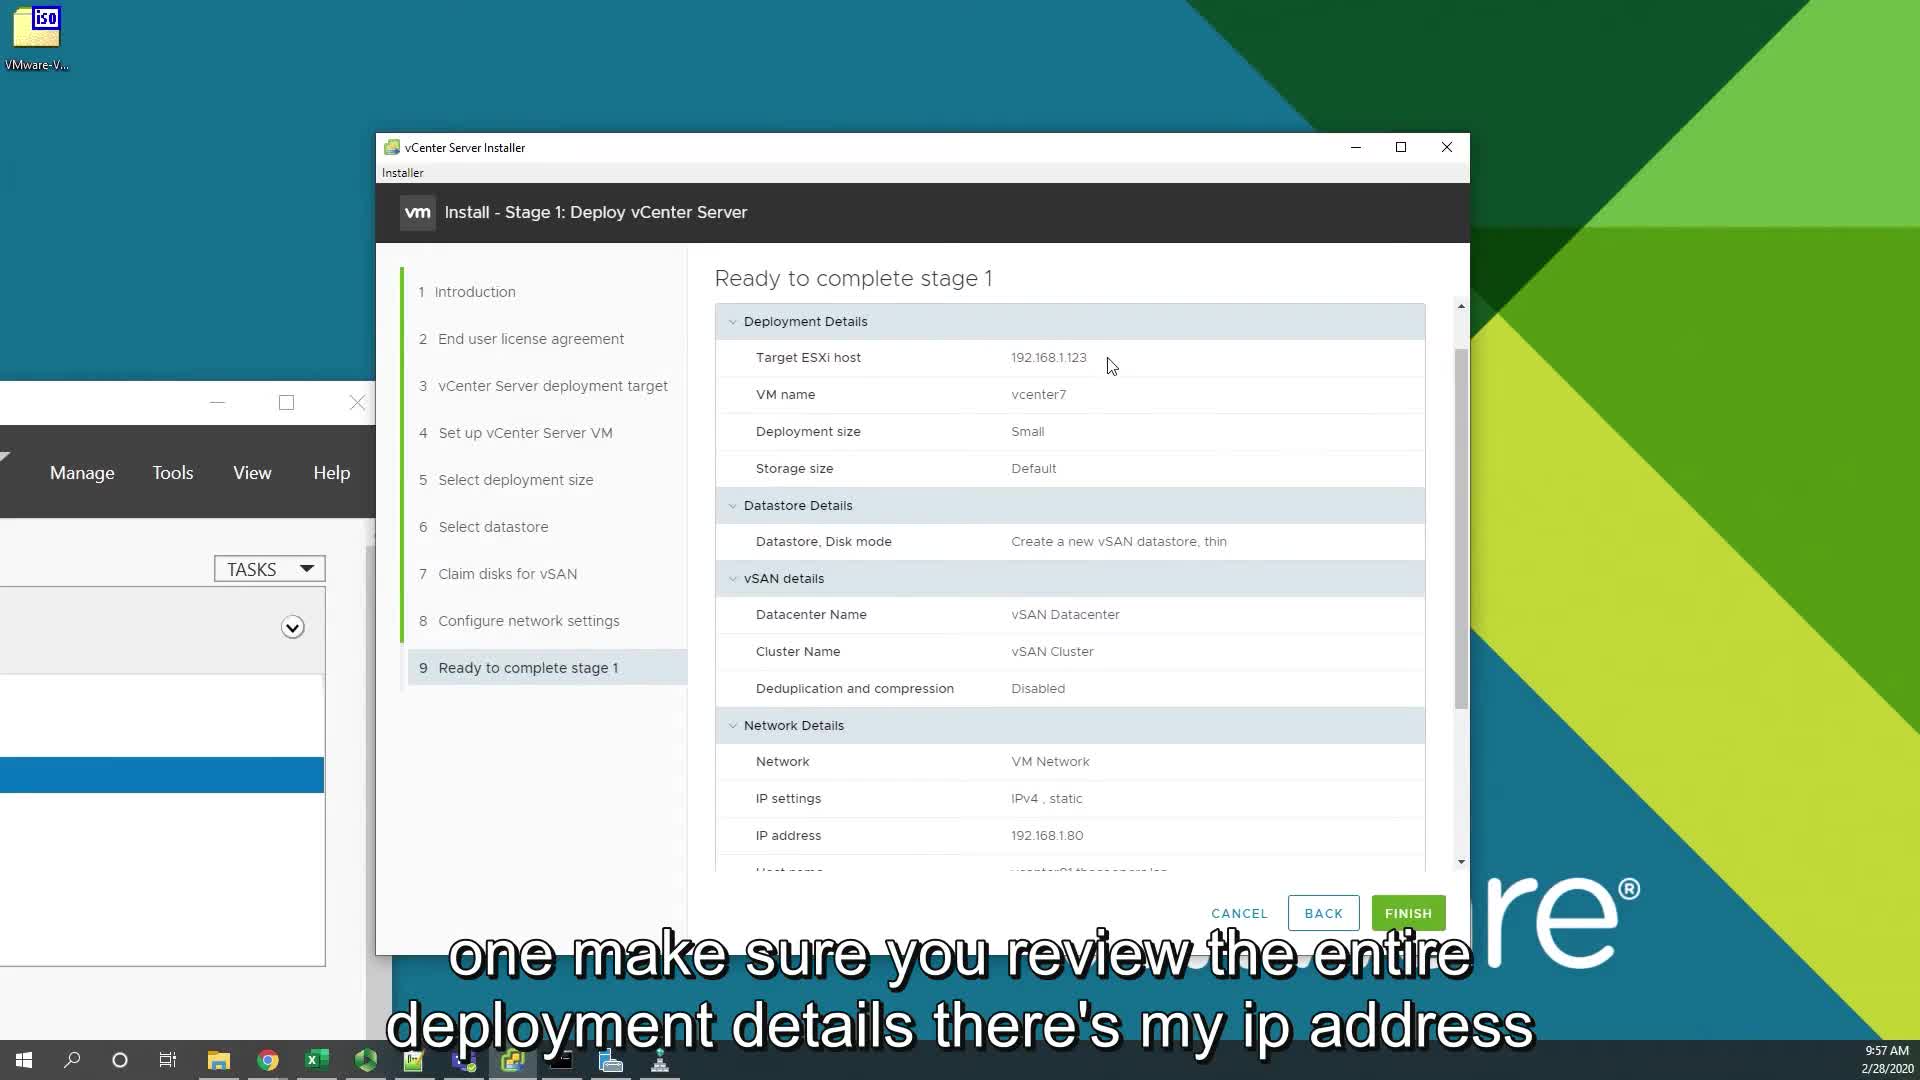Click Network value VM Network
Screen dimensions: 1920x1080
1050,762
